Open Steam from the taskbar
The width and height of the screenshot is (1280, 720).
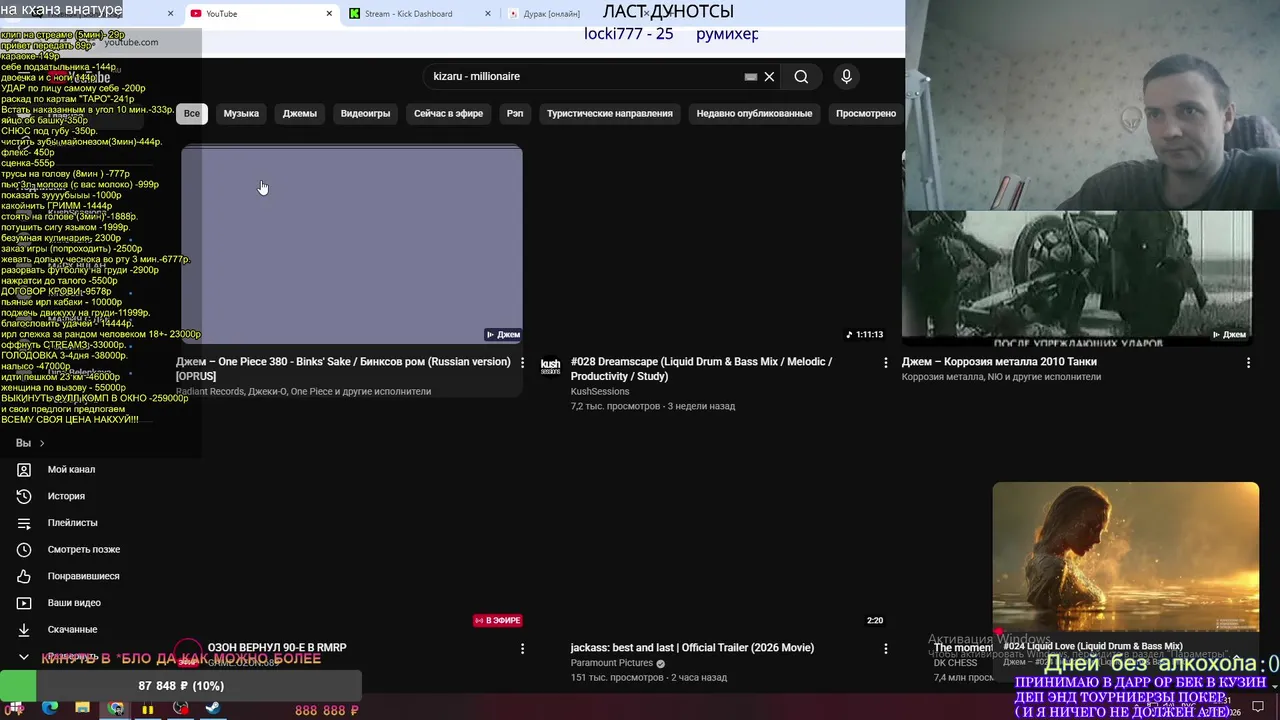pyautogui.click(x=213, y=708)
